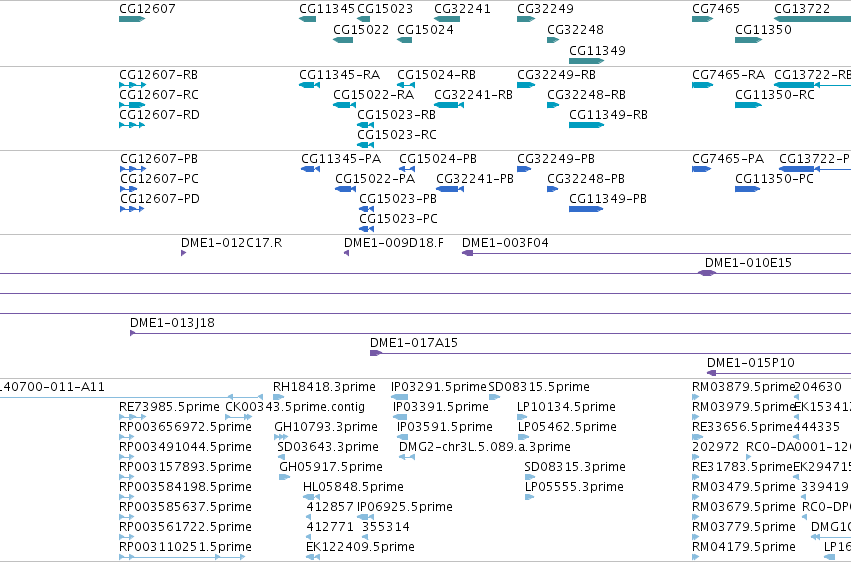This screenshot has height=562, width=851.
Task: Click protein CG15022-PA
Action: [345, 189]
